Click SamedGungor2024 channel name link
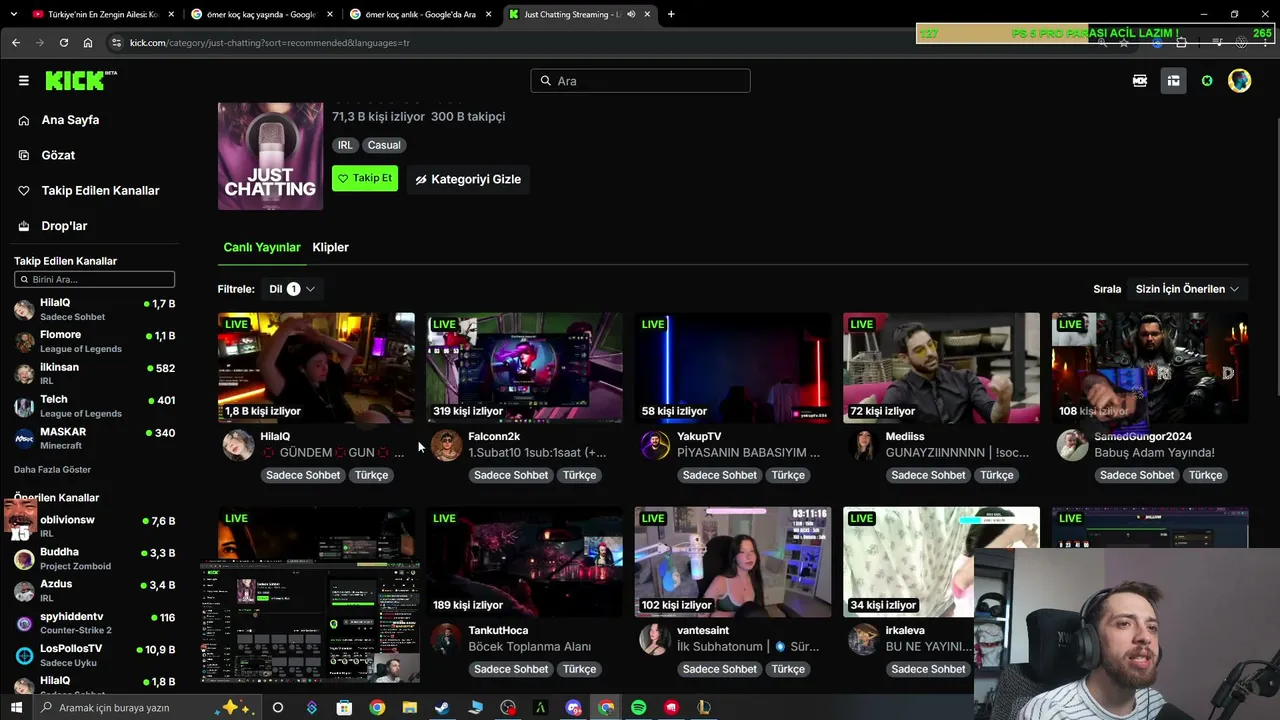This screenshot has height=720, width=1280. click(x=1143, y=436)
